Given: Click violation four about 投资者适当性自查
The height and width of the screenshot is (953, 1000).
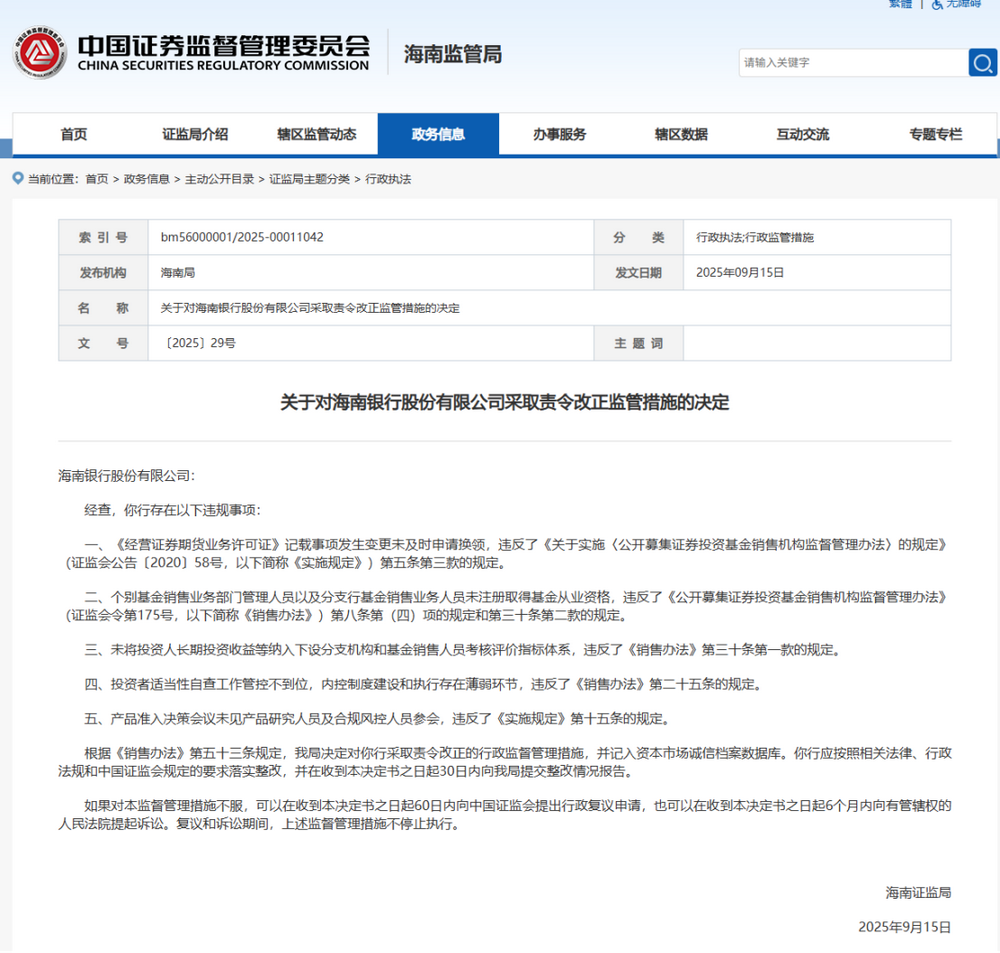Looking at the screenshot, I should point(424,684).
